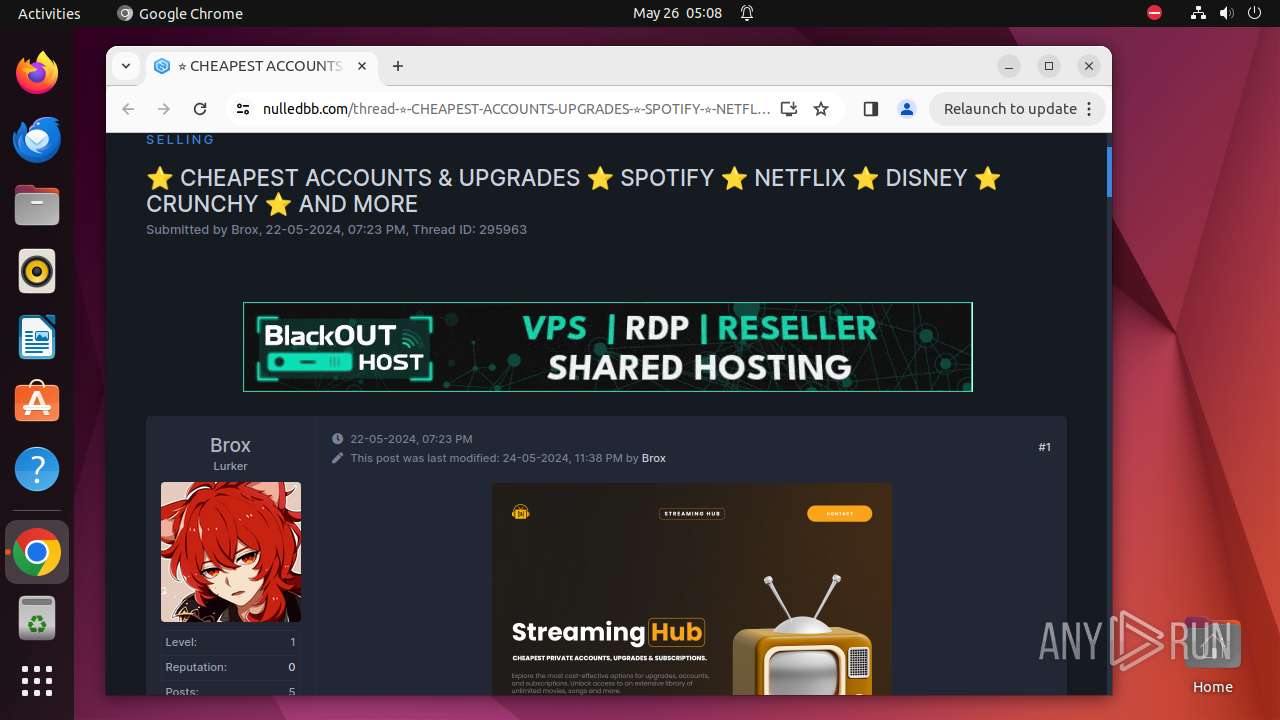Screen dimensions: 1280x720
Task: Click Brox in the last modified line
Action: pyautogui.click(x=654, y=458)
